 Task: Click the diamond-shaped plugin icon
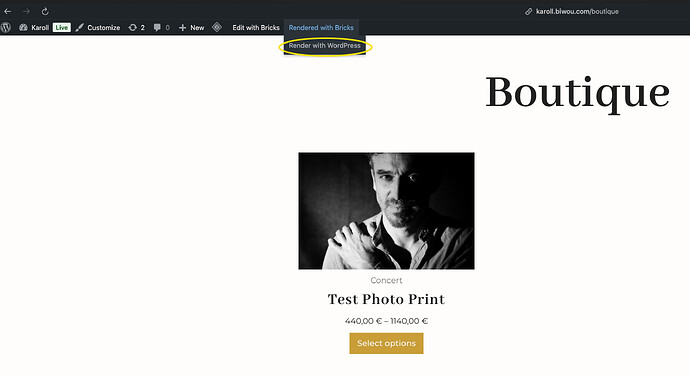click(x=217, y=27)
